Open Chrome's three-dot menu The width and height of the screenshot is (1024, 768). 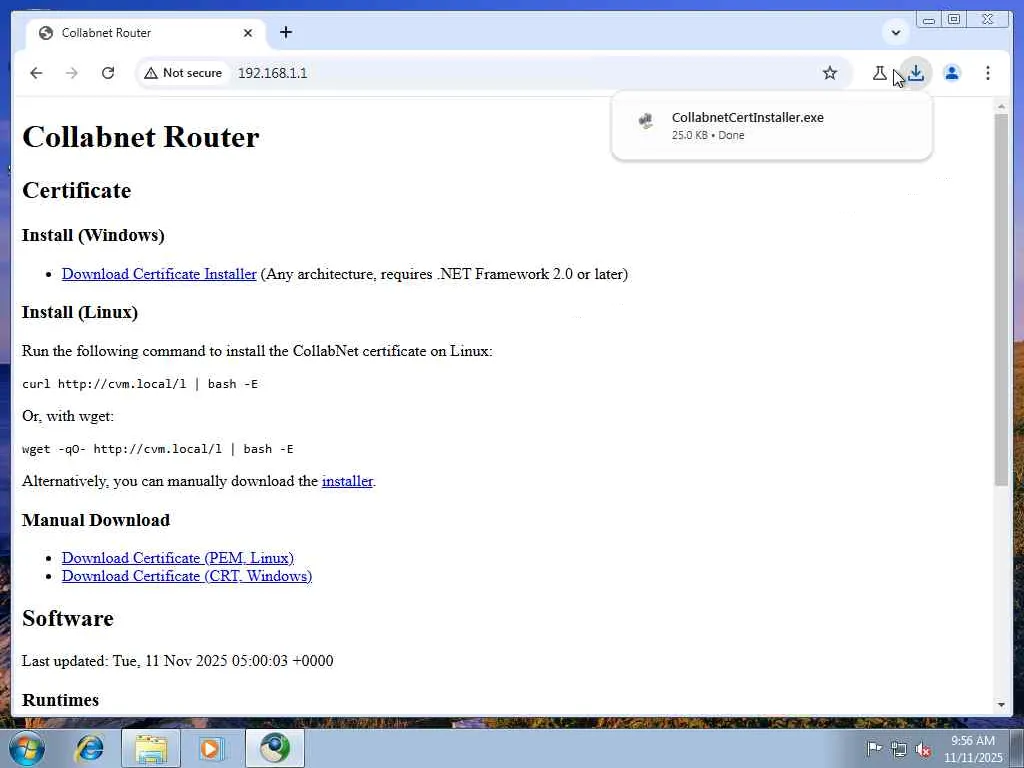[x=987, y=73]
